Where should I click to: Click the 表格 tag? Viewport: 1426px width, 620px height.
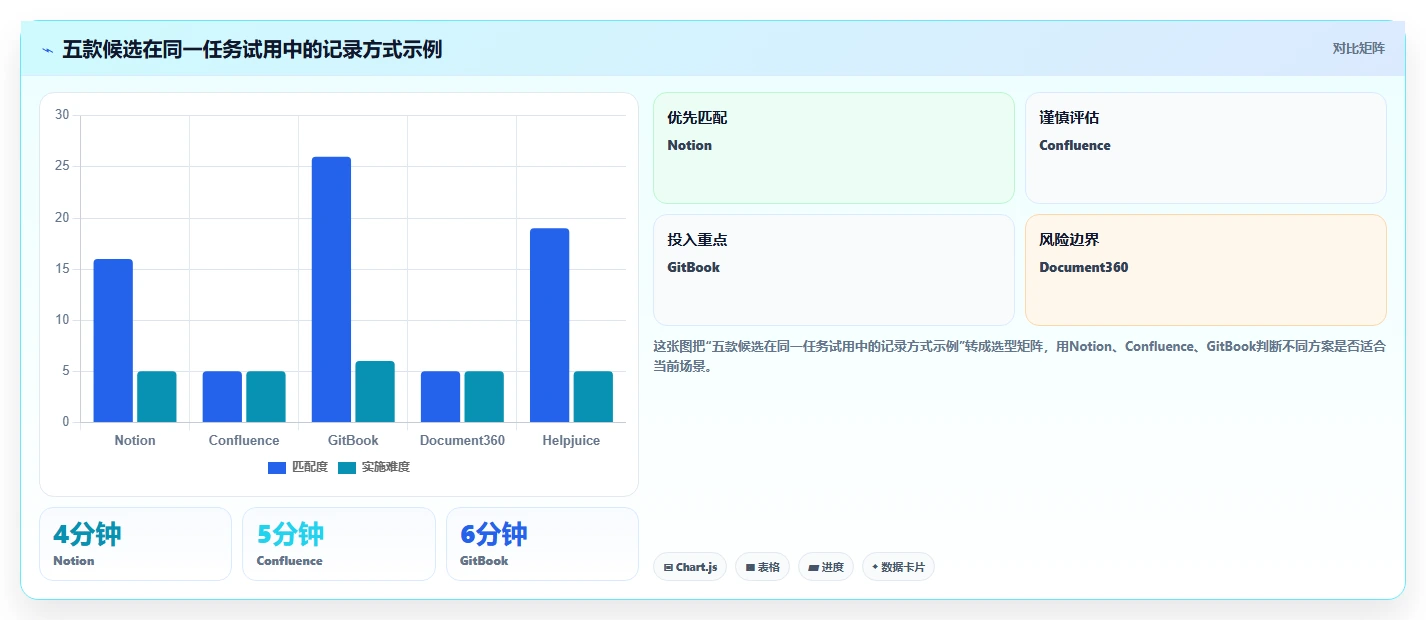point(762,567)
